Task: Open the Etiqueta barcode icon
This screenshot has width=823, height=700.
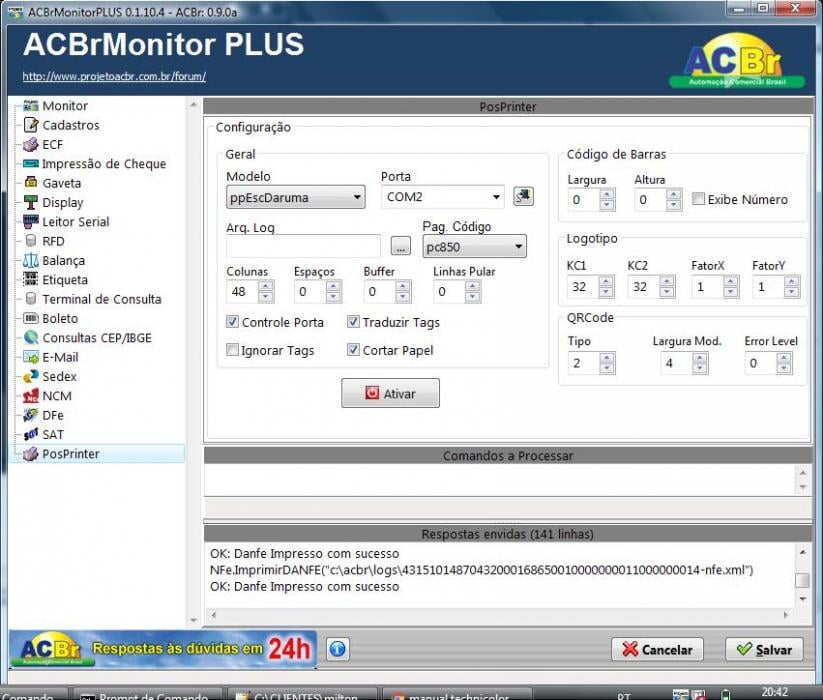Action: click(x=31, y=279)
